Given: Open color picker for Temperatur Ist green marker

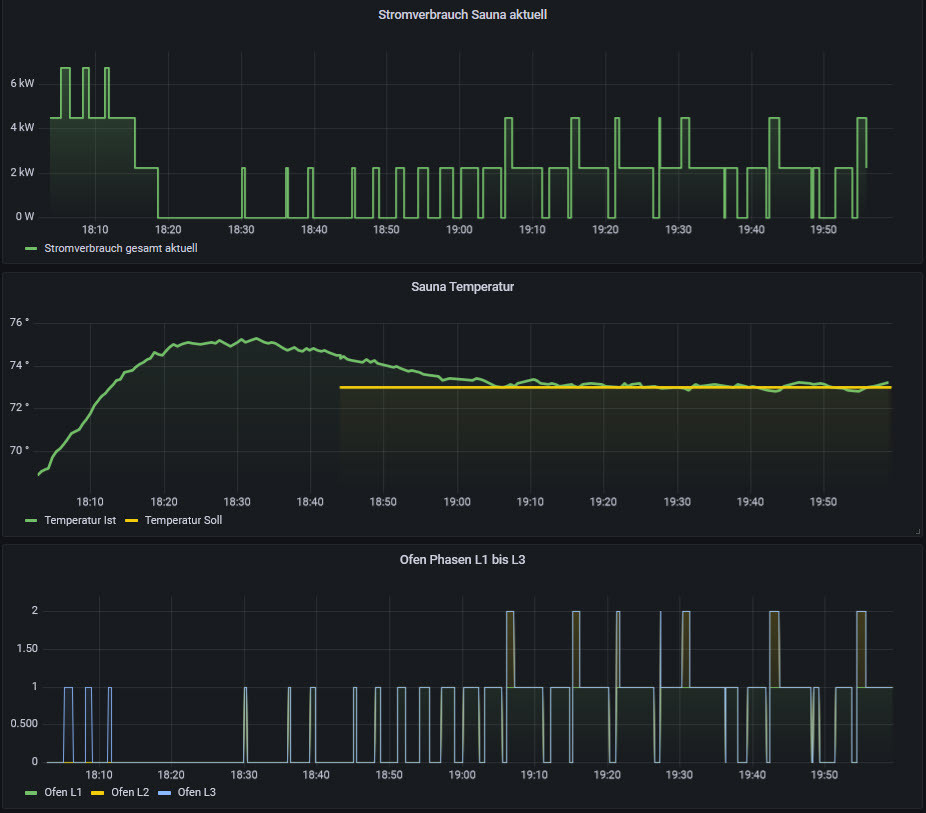Looking at the screenshot, I should pyautogui.click(x=31, y=520).
